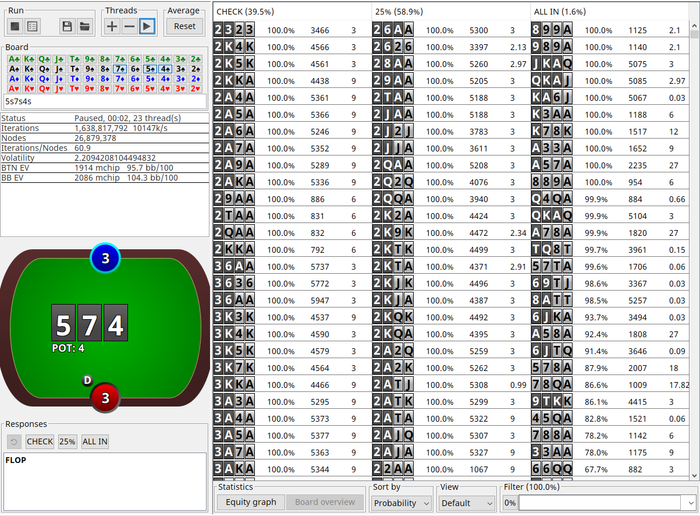
Task: Deselect the 4 of spades board card
Action: point(166,69)
